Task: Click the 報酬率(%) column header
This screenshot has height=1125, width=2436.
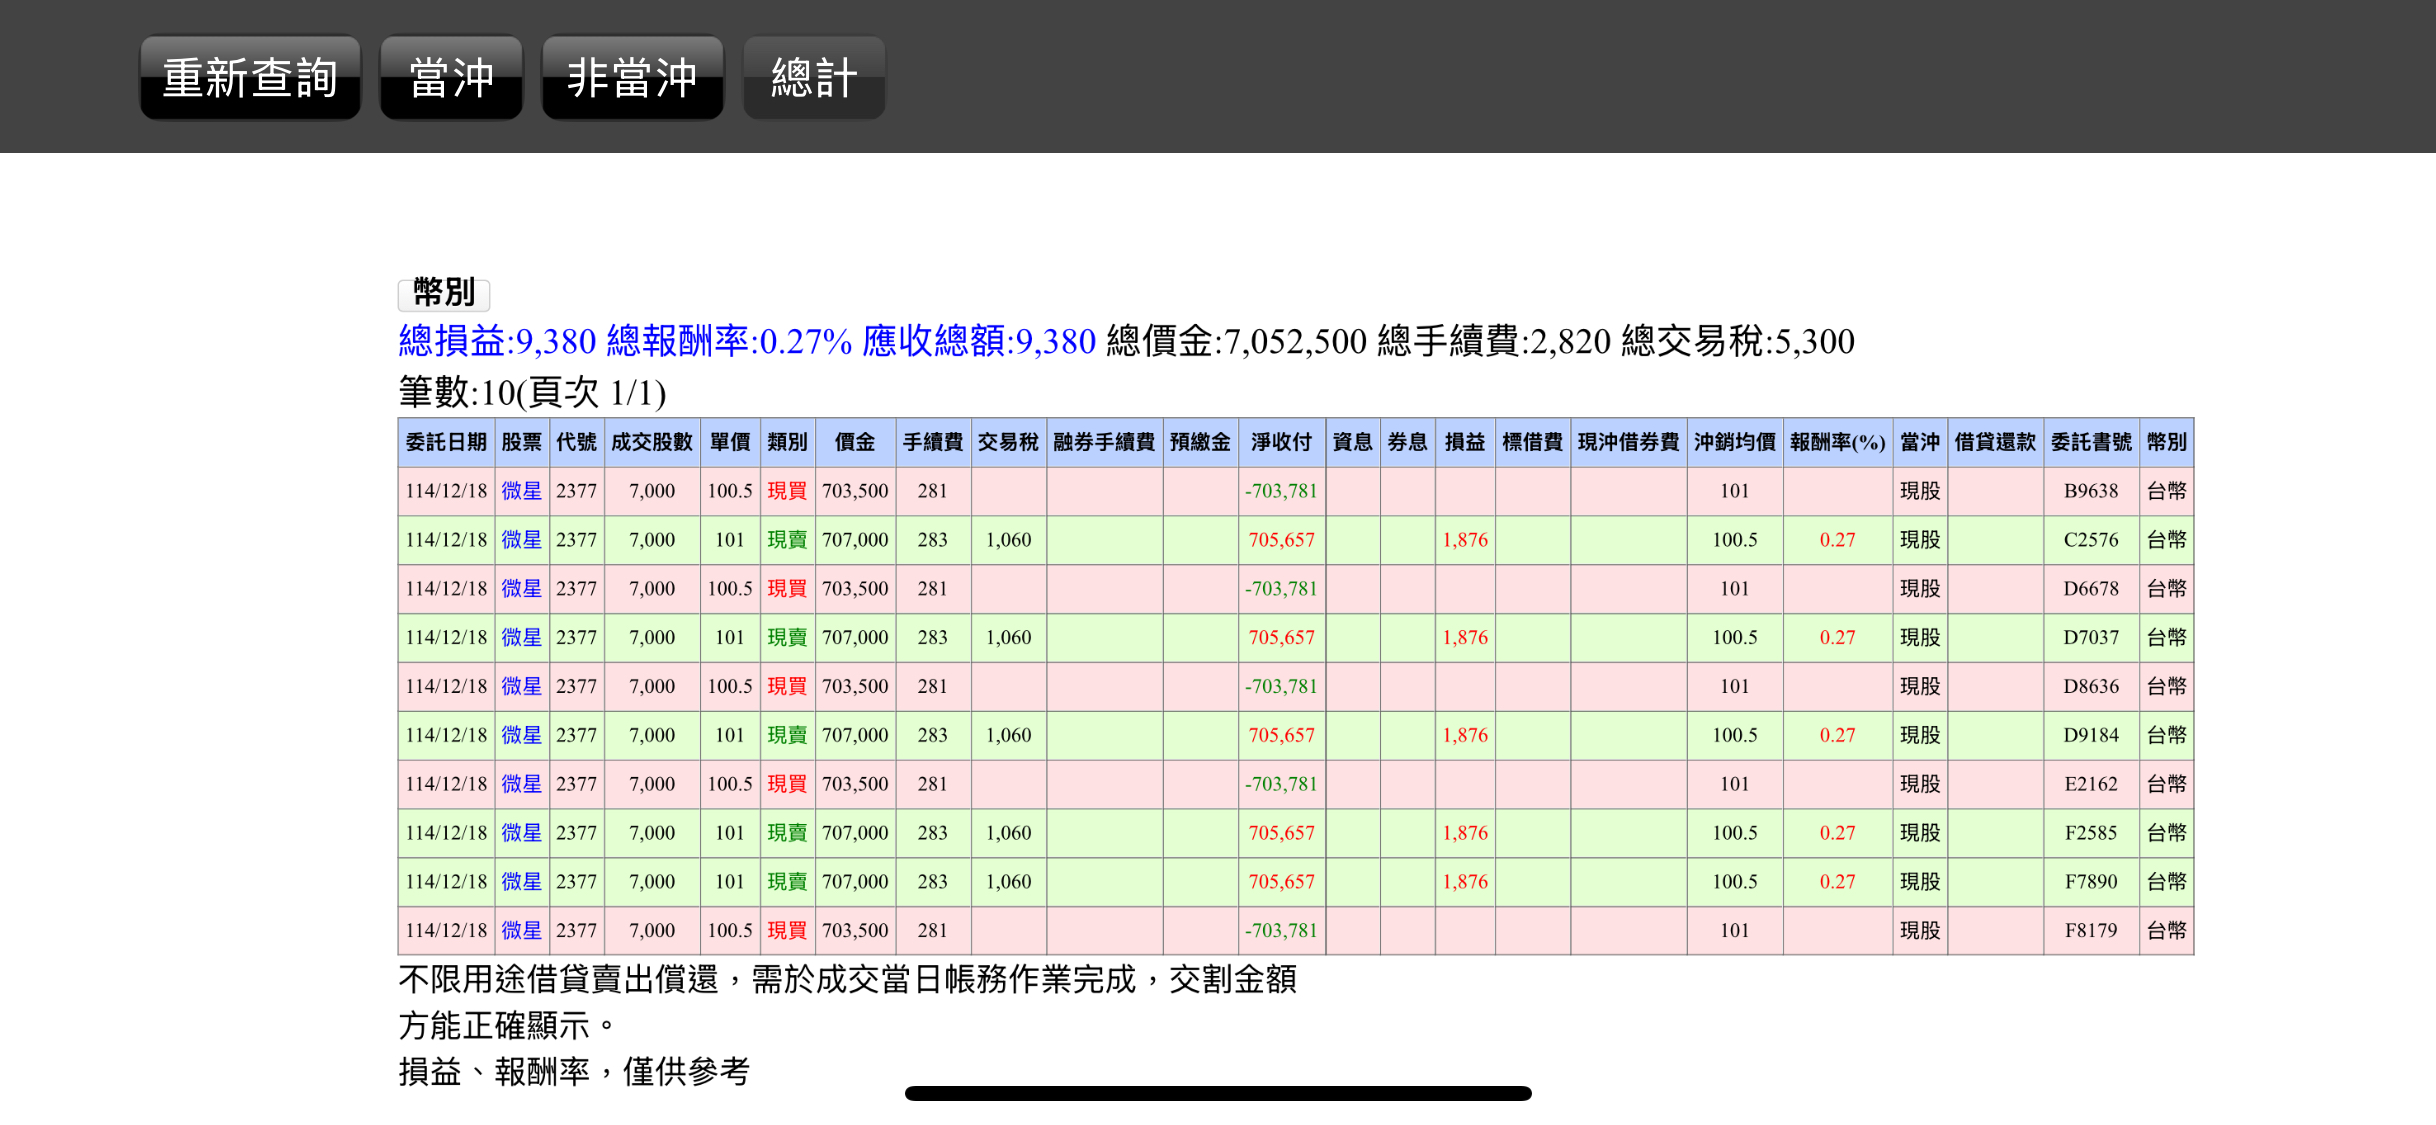Action: coord(1837,442)
